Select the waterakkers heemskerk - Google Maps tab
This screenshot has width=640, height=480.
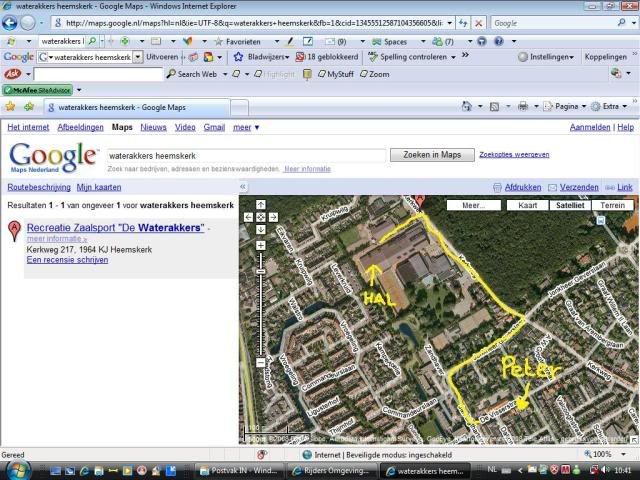pos(137,107)
